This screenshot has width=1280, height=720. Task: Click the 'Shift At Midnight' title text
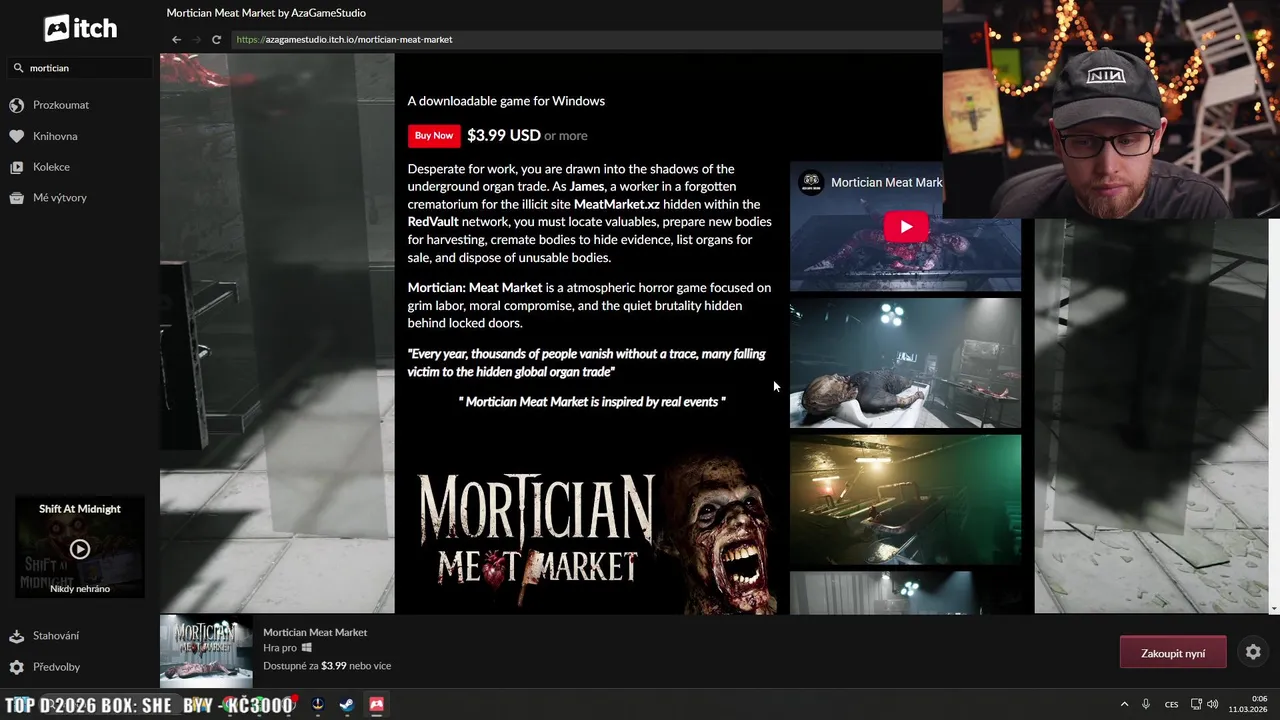click(x=80, y=509)
